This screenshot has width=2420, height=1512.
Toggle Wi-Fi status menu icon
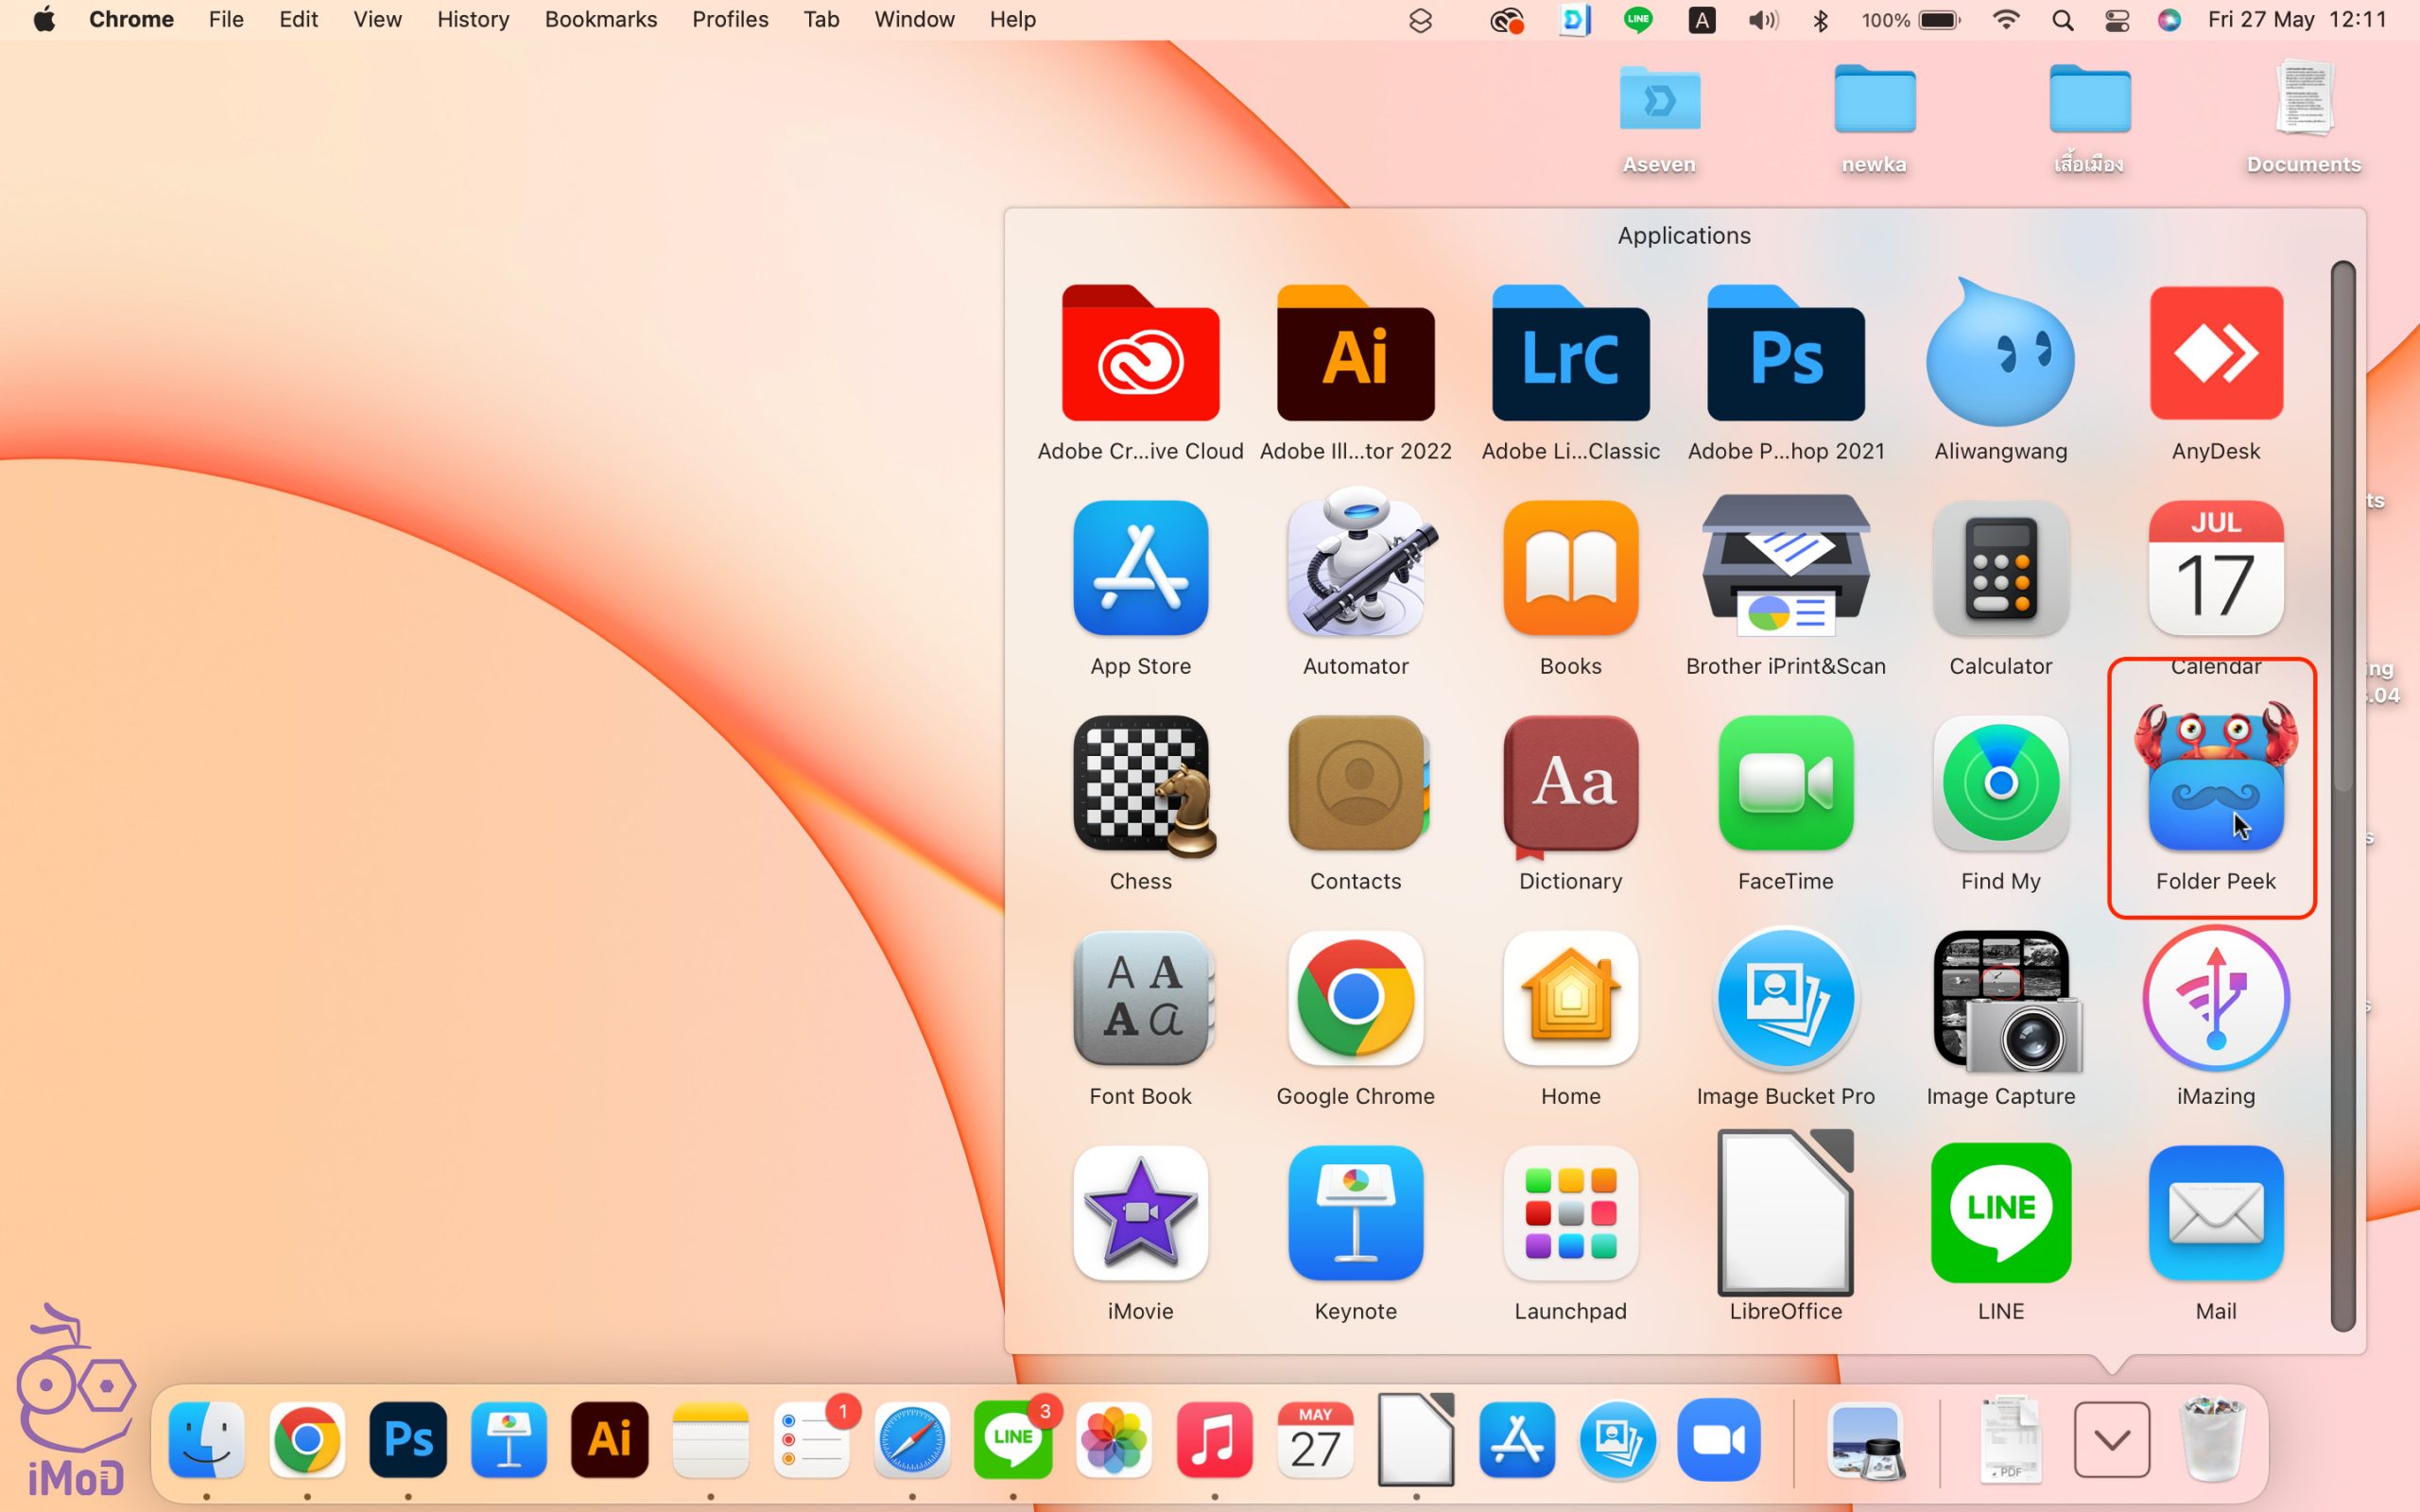pyautogui.click(x=2005, y=20)
